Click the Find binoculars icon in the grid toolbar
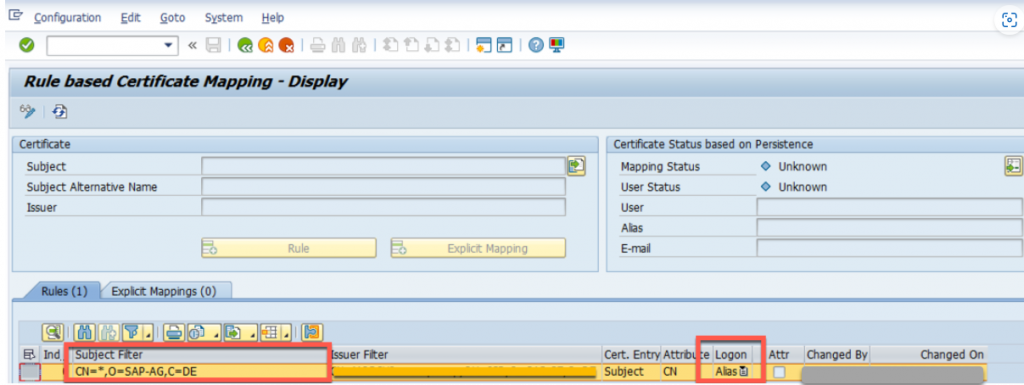The image size is (1024, 385). [85, 333]
